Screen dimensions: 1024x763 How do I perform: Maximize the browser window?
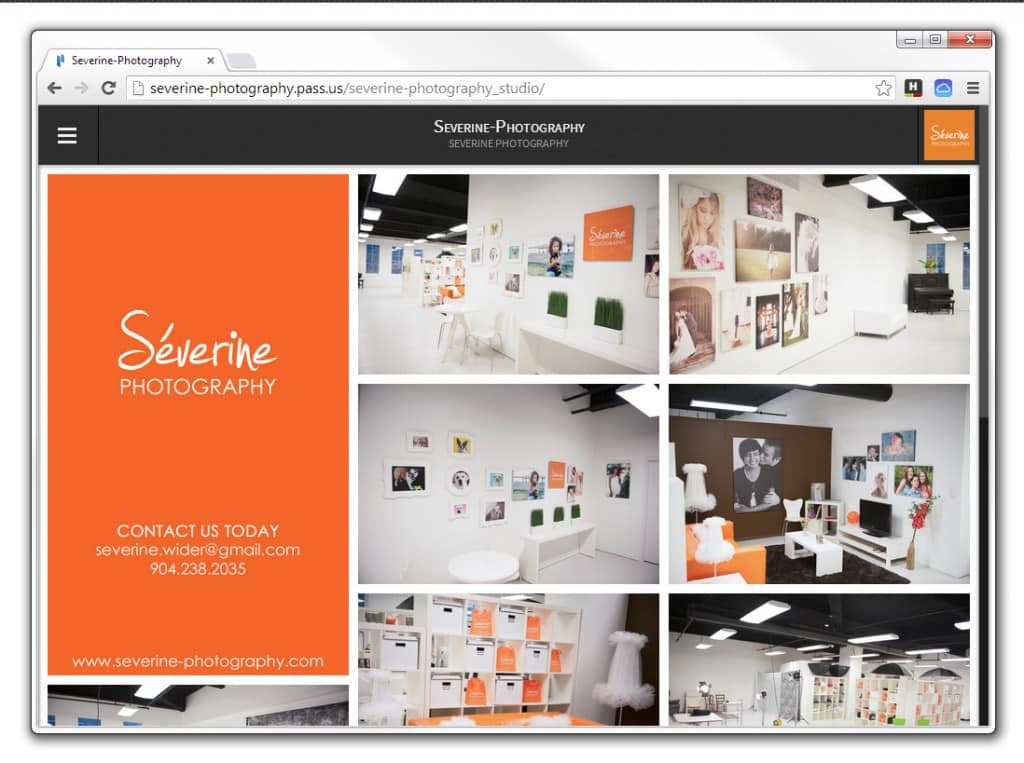(x=935, y=40)
